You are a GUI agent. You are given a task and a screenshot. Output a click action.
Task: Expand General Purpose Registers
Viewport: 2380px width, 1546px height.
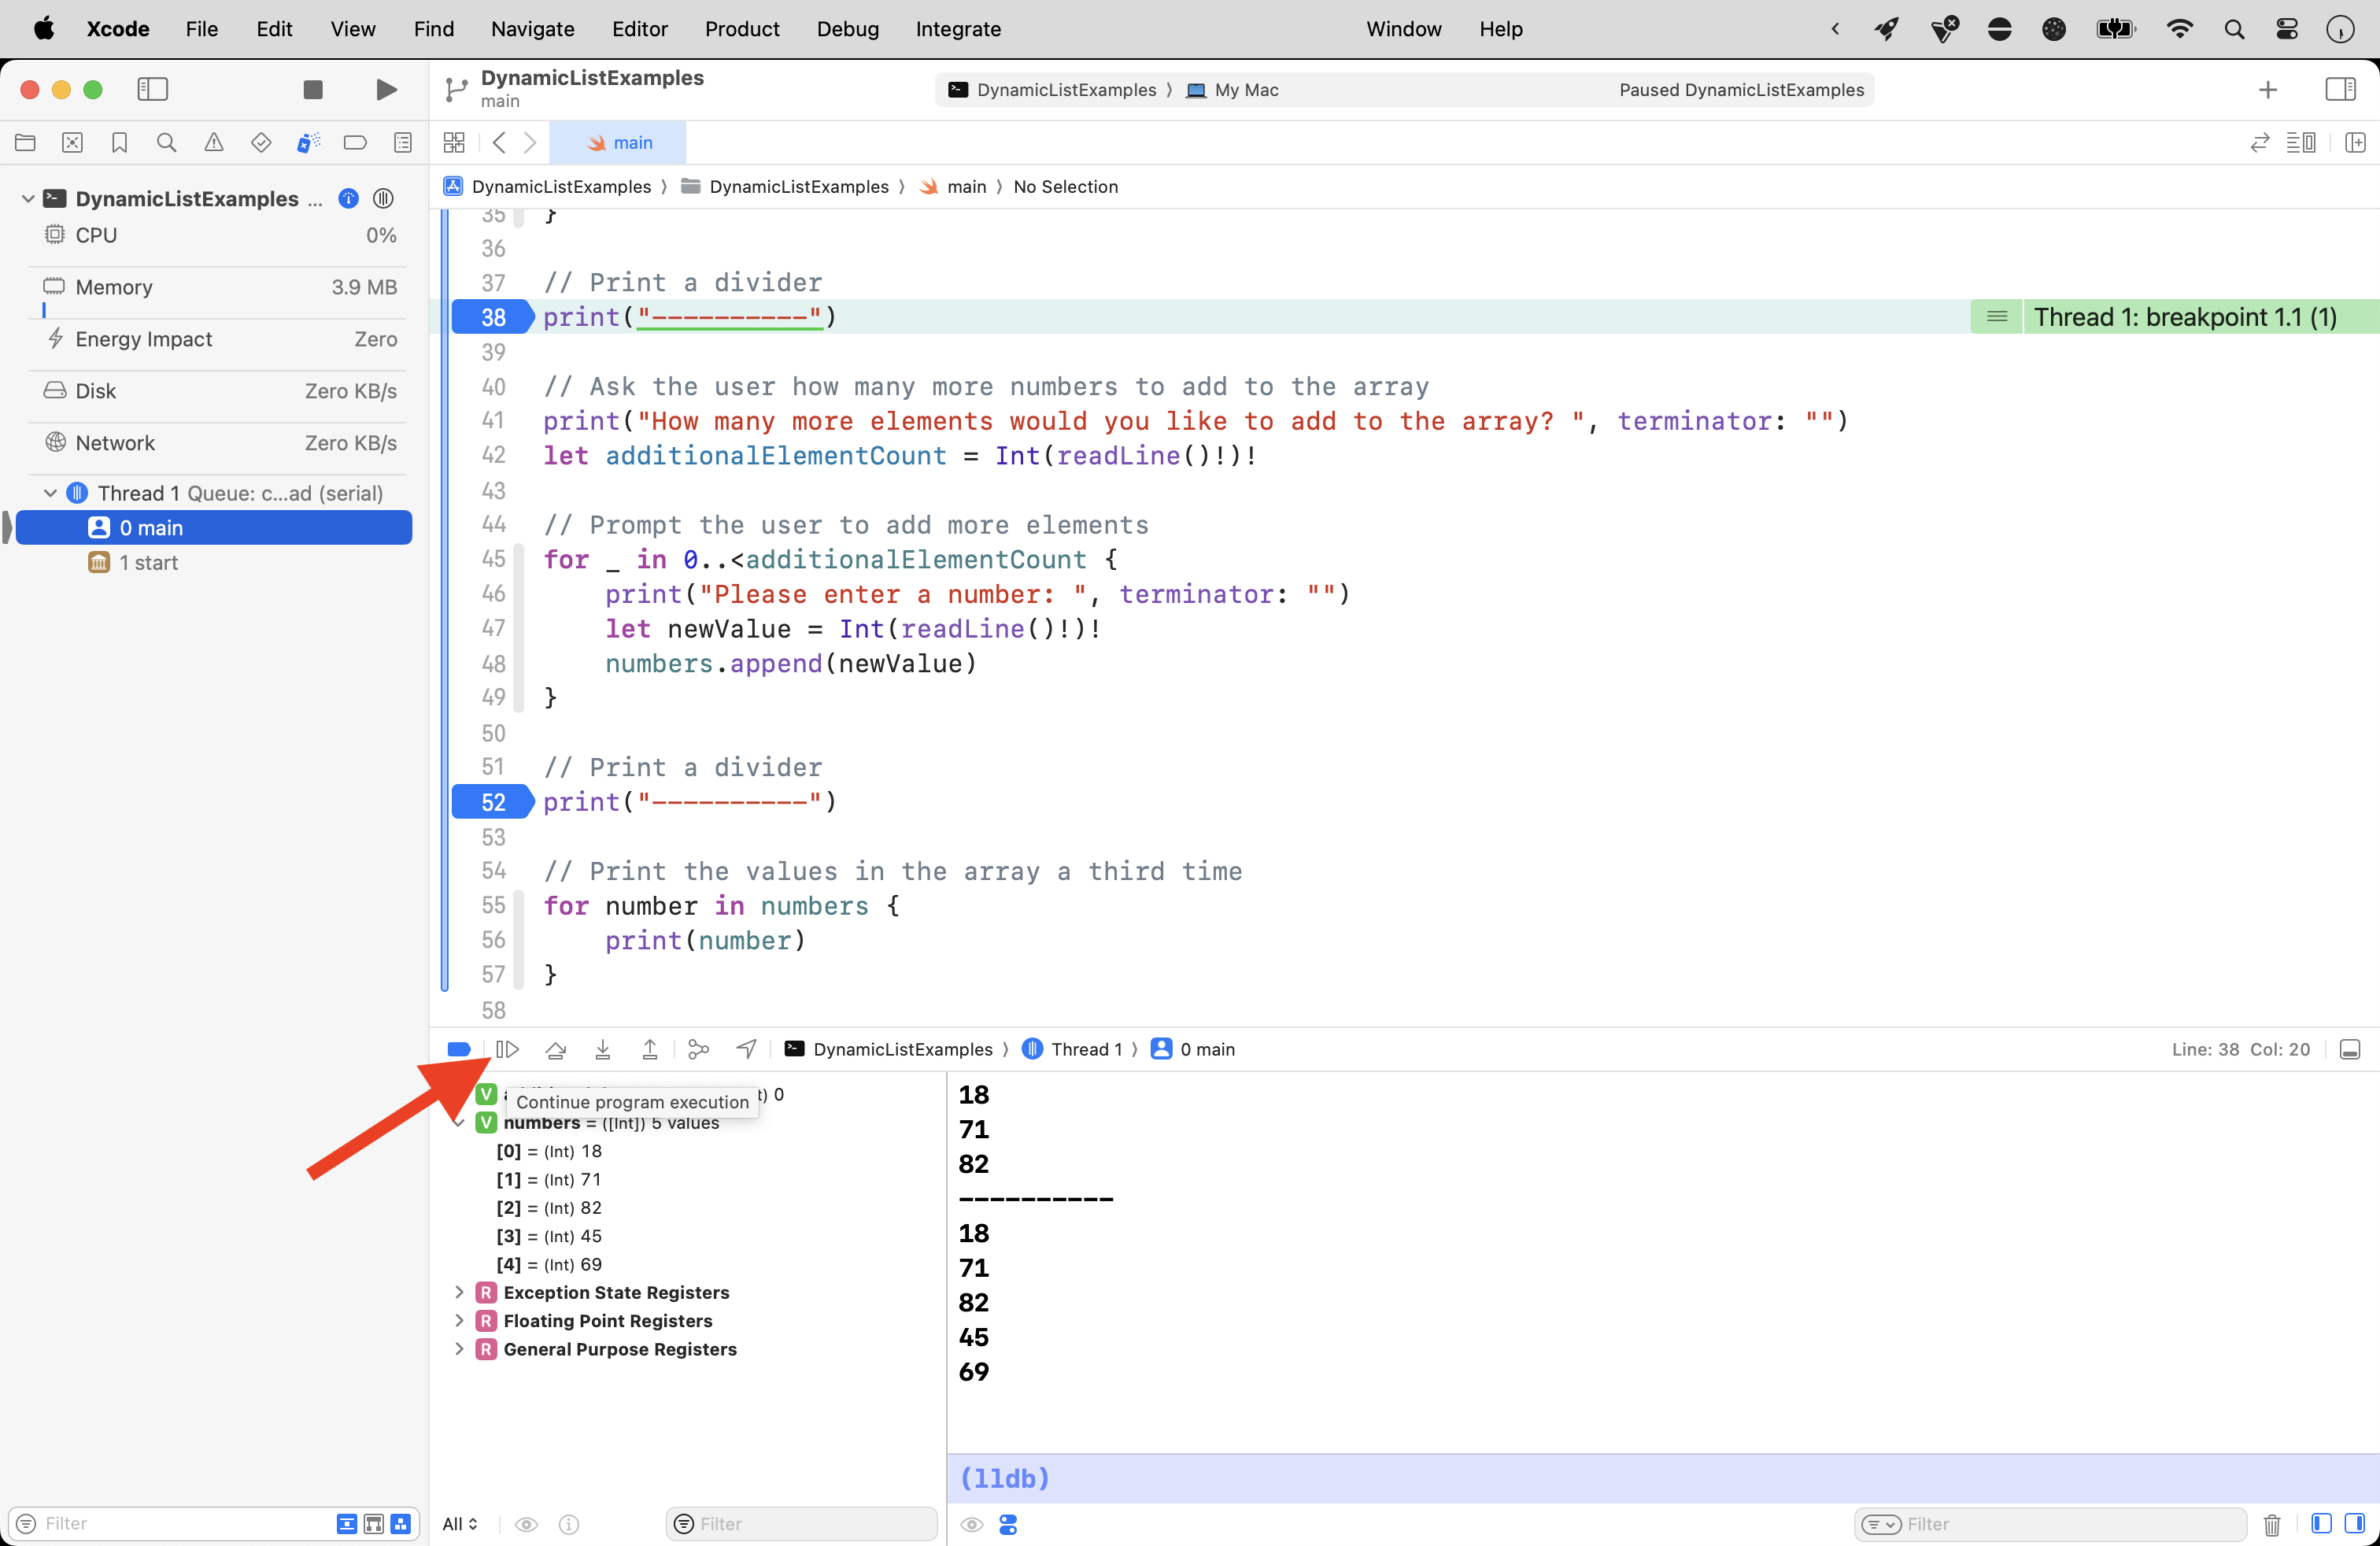[x=460, y=1349]
